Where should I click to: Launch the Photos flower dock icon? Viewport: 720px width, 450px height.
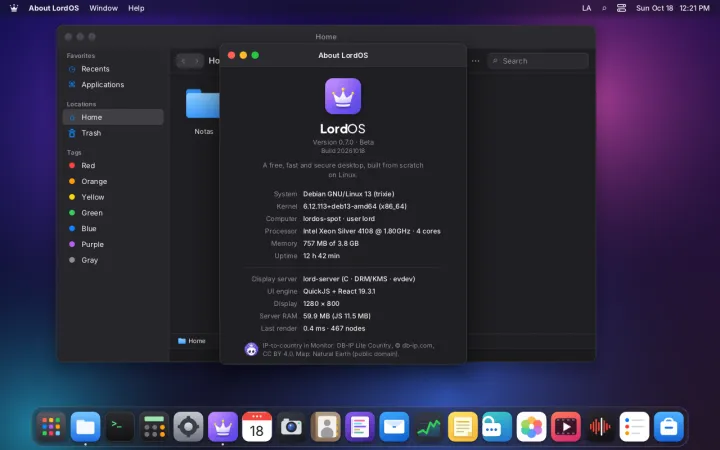[x=531, y=427]
